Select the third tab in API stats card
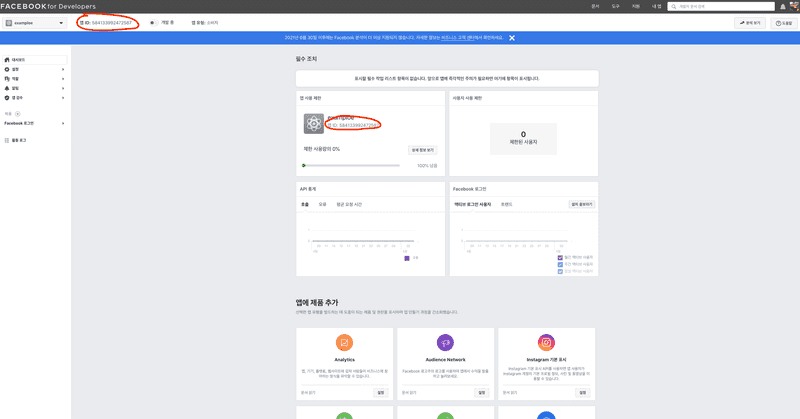The width and height of the screenshot is (800, 419). click(x=349, y=204)
